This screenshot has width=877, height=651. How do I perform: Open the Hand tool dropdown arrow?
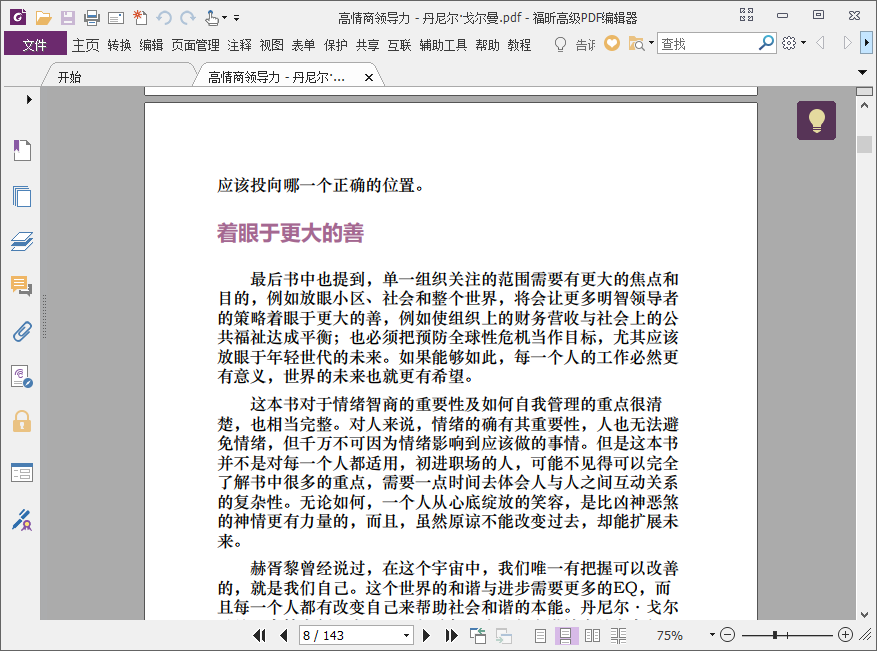225,18
